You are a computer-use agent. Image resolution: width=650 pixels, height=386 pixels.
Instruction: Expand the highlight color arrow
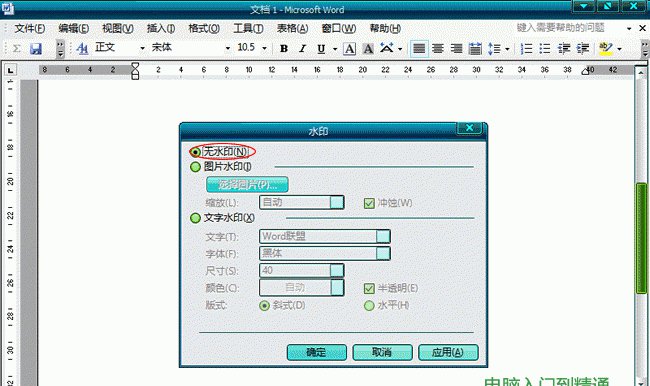619,49
